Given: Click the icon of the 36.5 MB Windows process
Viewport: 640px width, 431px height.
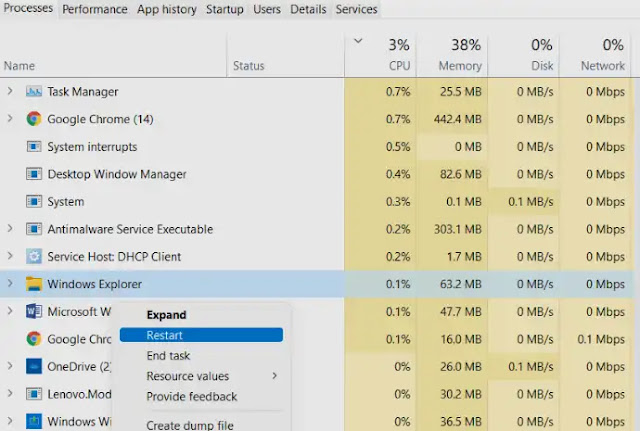Looking at the screenshot, I should coord(34,421).
